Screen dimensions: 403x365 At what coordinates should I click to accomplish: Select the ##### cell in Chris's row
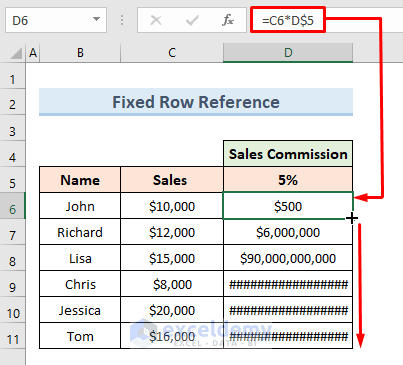coord(288,284)
